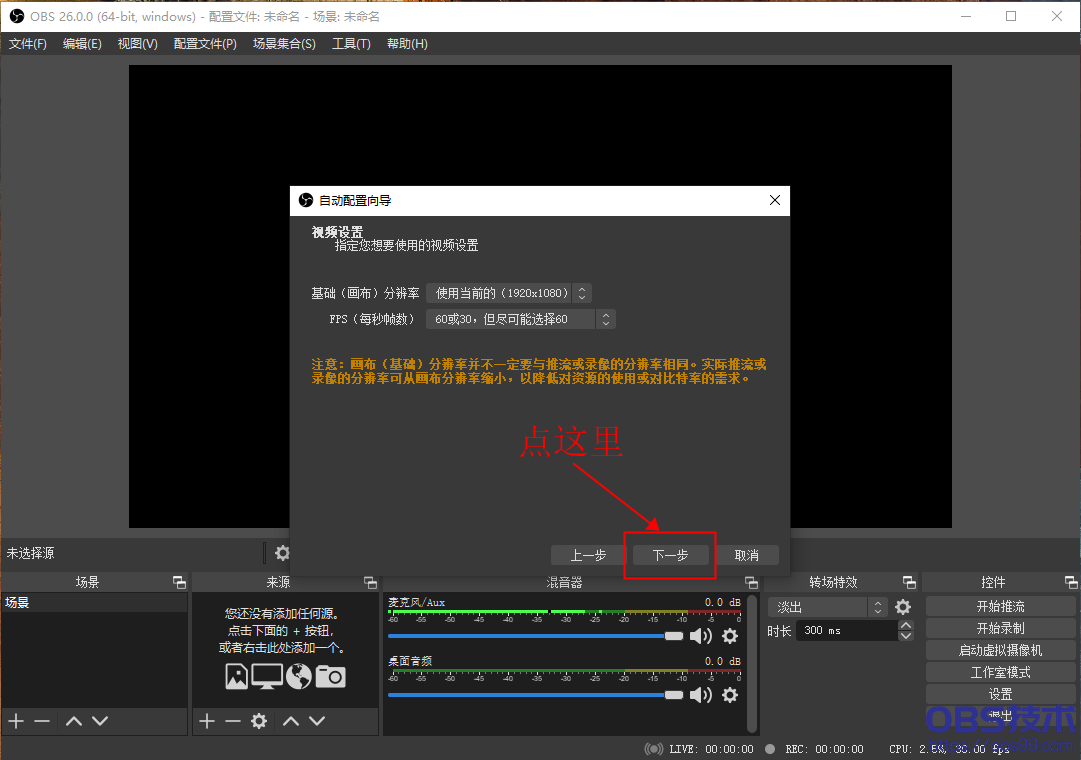Click the mixer panel vertical scrollbar

click(x=752, y=664)
